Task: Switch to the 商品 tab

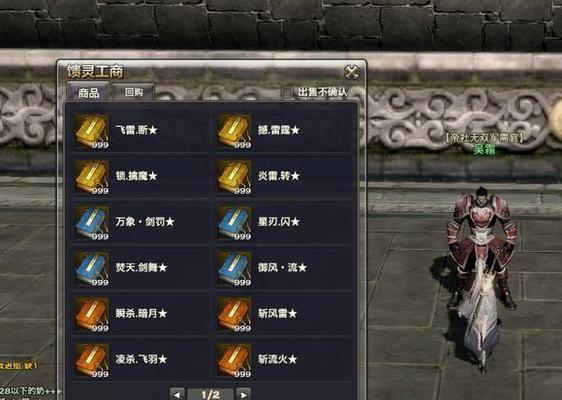Action: pyautogui.click(x=88, y=92)
